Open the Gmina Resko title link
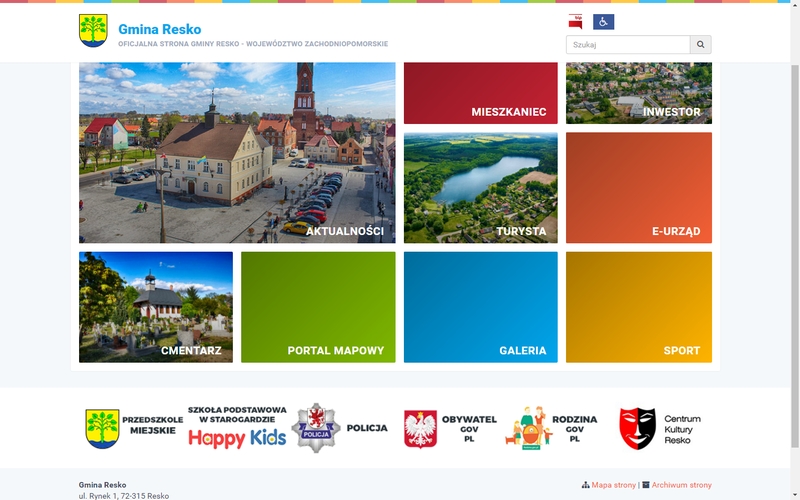The height and width of the screenshot is (500, 800). [x=160, y=29]
